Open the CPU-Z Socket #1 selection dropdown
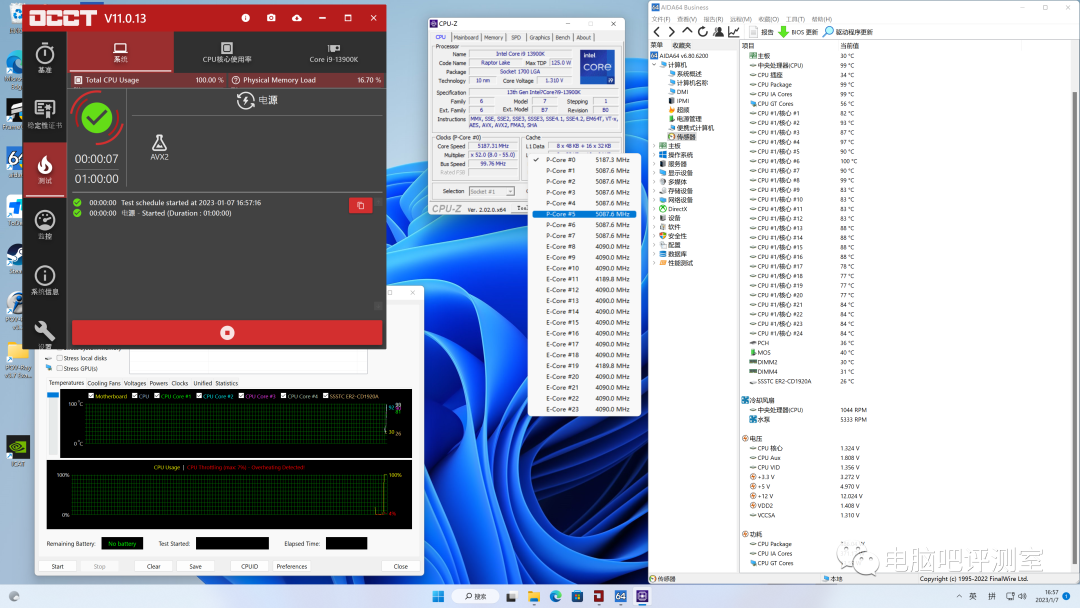Image resolution: width=1080 pixels, height=608 pixels. point(492,191)
